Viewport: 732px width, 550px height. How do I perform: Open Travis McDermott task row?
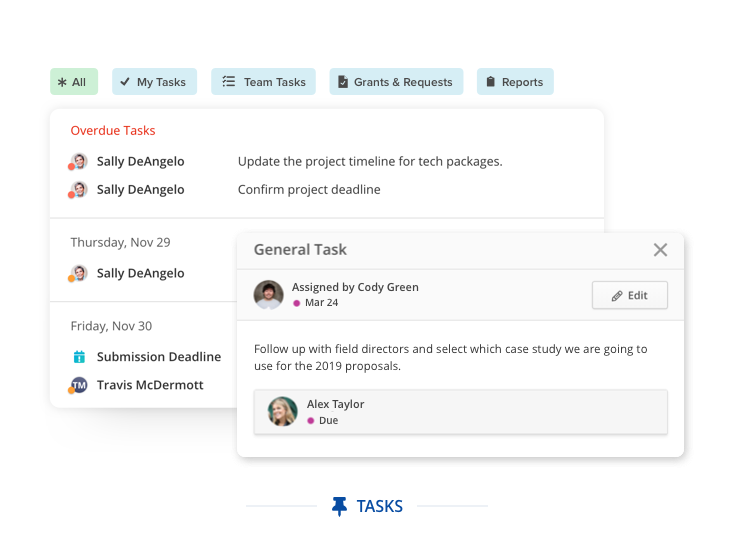coord(150,385)
